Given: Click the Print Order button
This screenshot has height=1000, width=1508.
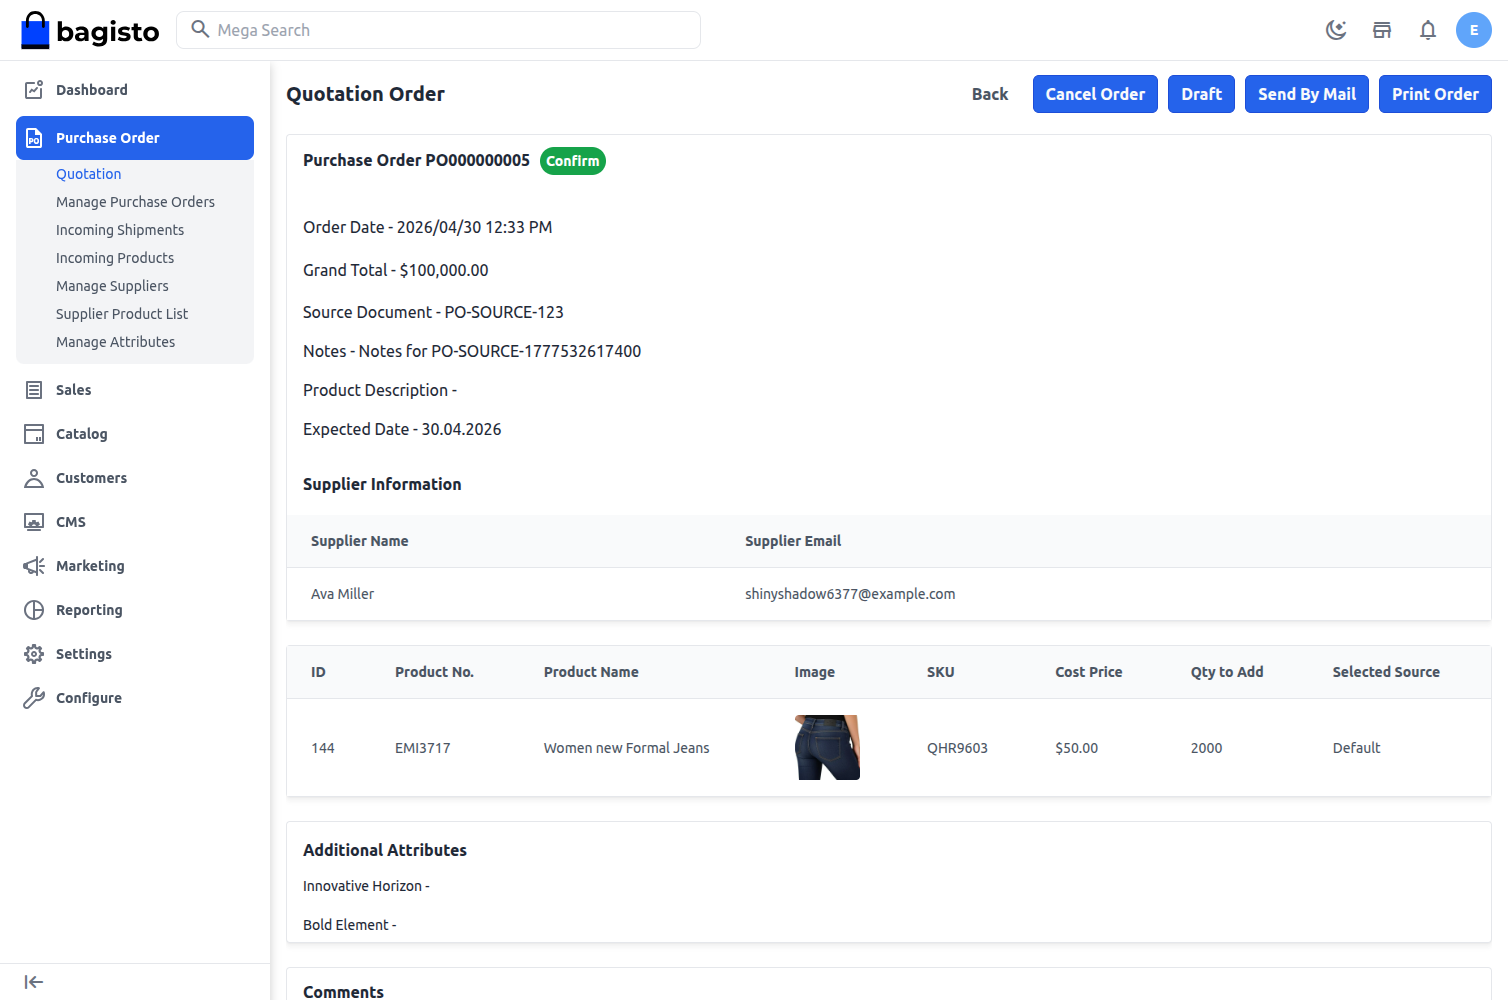Looking at the screenshot, I should click(x=1435, y=93).
